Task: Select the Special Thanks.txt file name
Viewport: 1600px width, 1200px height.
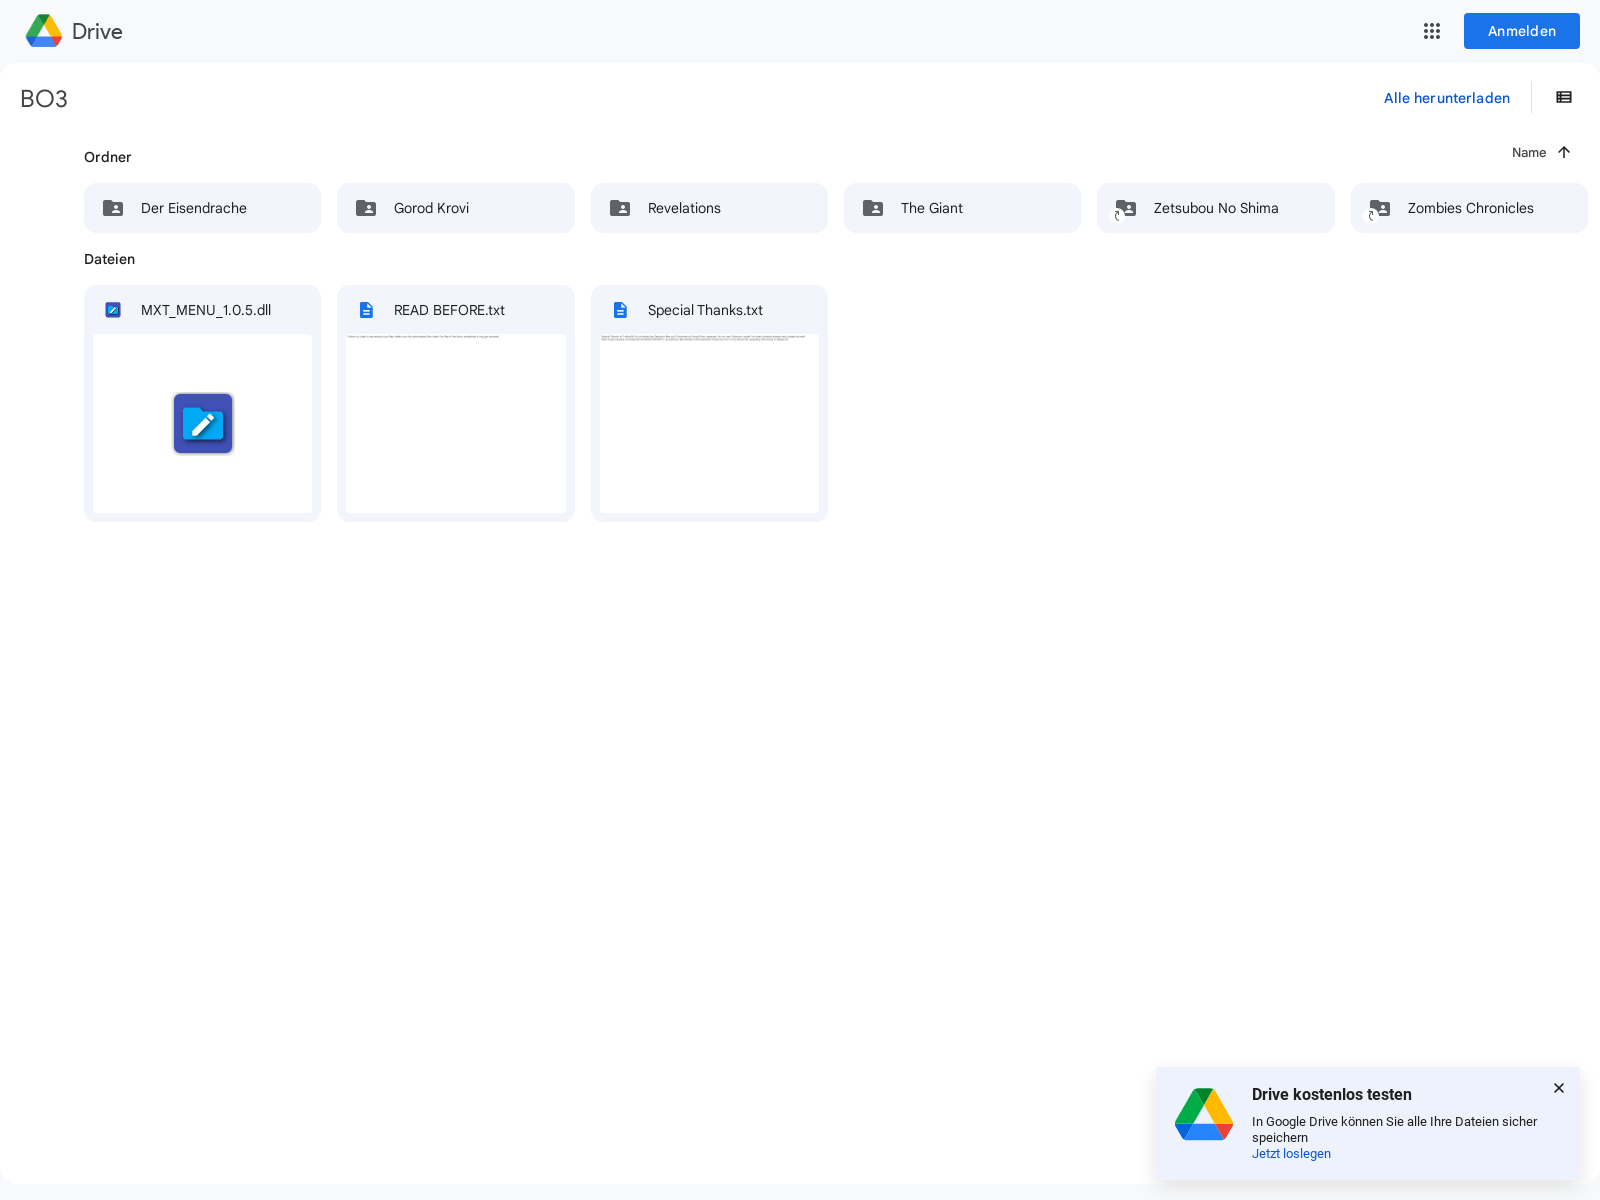Action: [x=705, y=310]
